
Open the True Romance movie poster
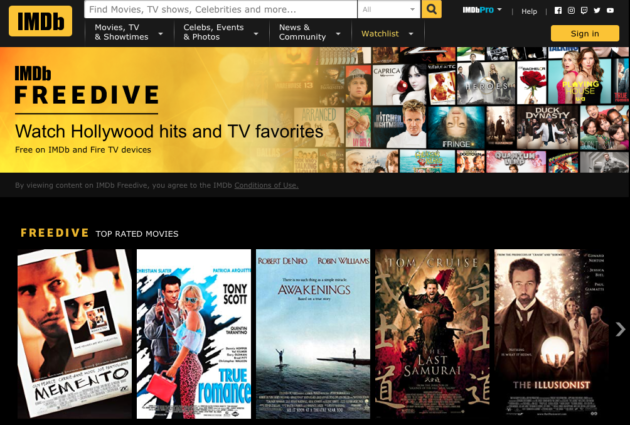pyautogui.click(x=194, y=333)
